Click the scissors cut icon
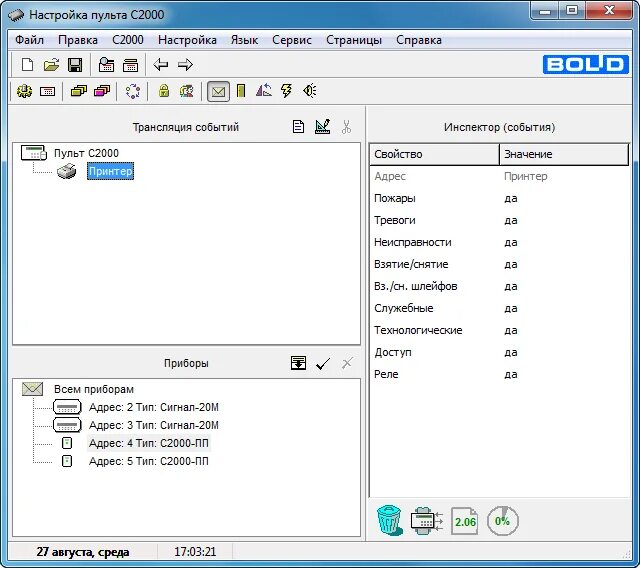The image size is (640, 568). (347, 127)
